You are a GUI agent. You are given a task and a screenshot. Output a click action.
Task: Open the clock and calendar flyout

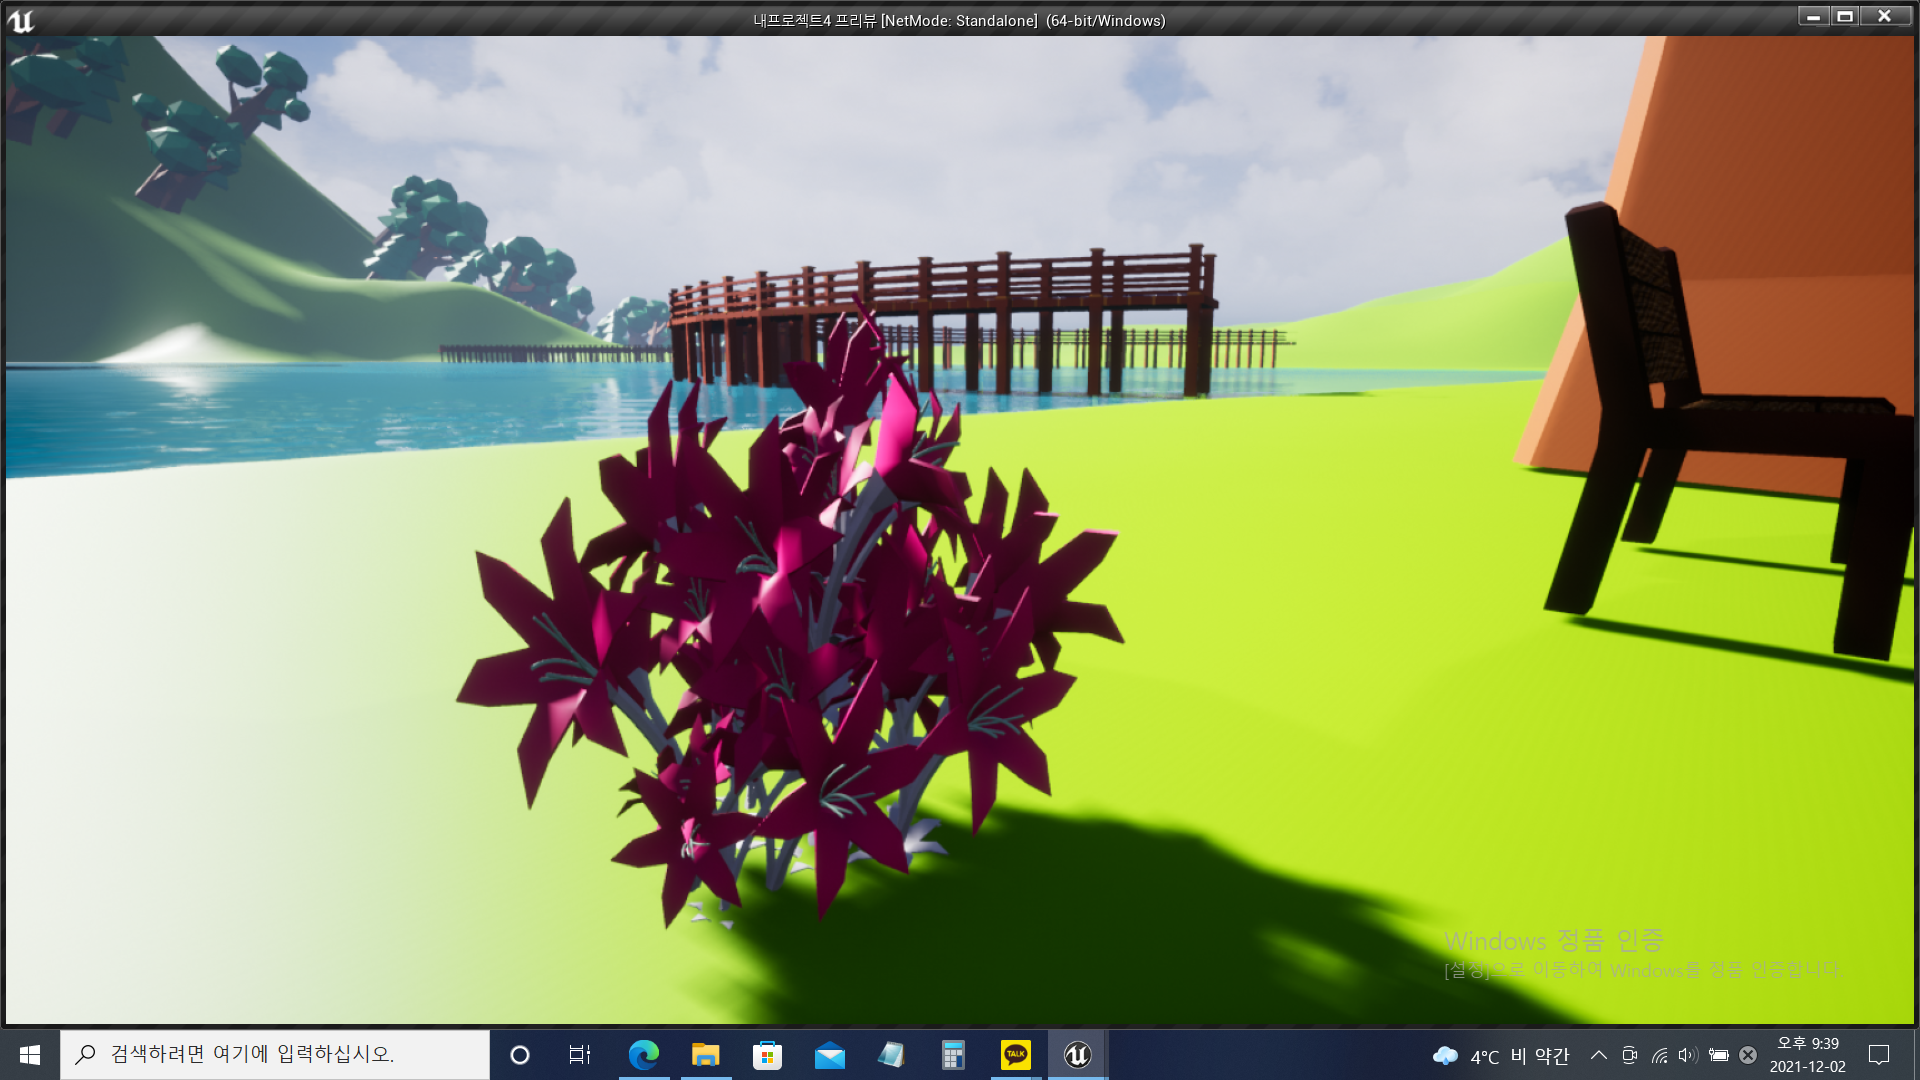(x=1807, y=1055)
